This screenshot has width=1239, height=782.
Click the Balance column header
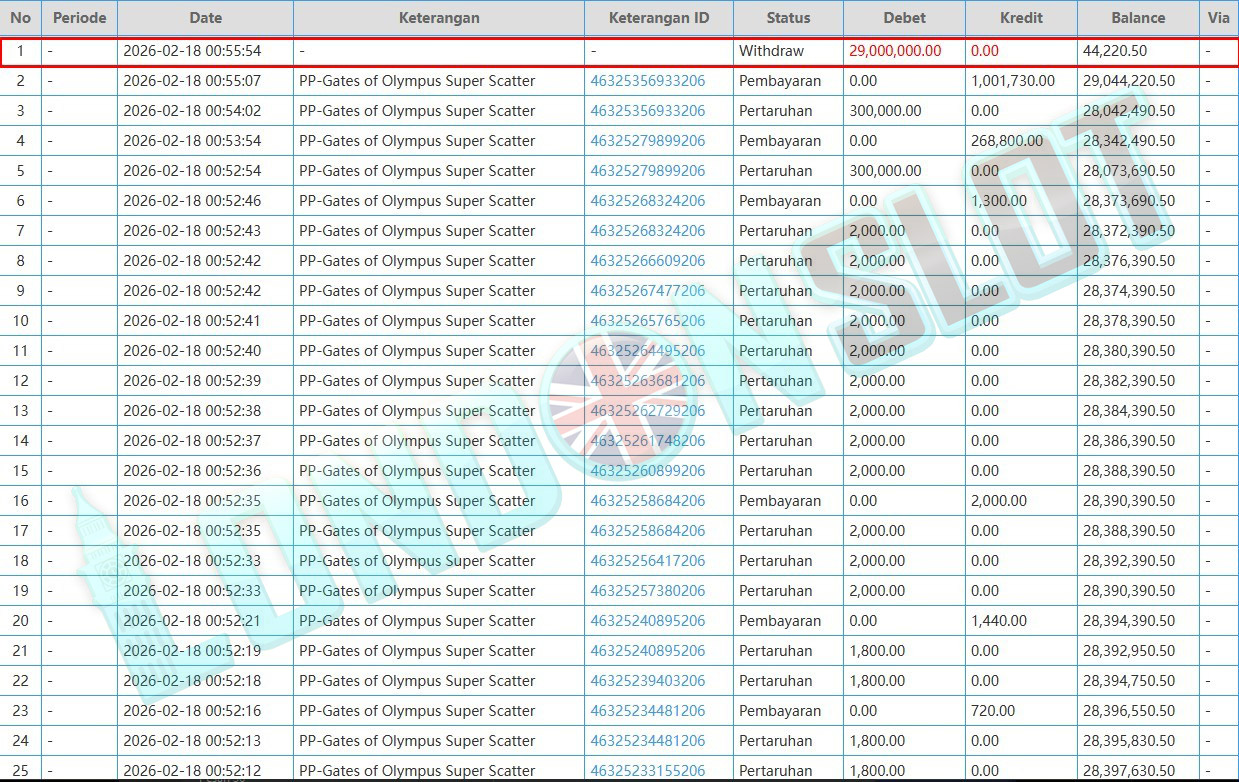[1138, 18]
